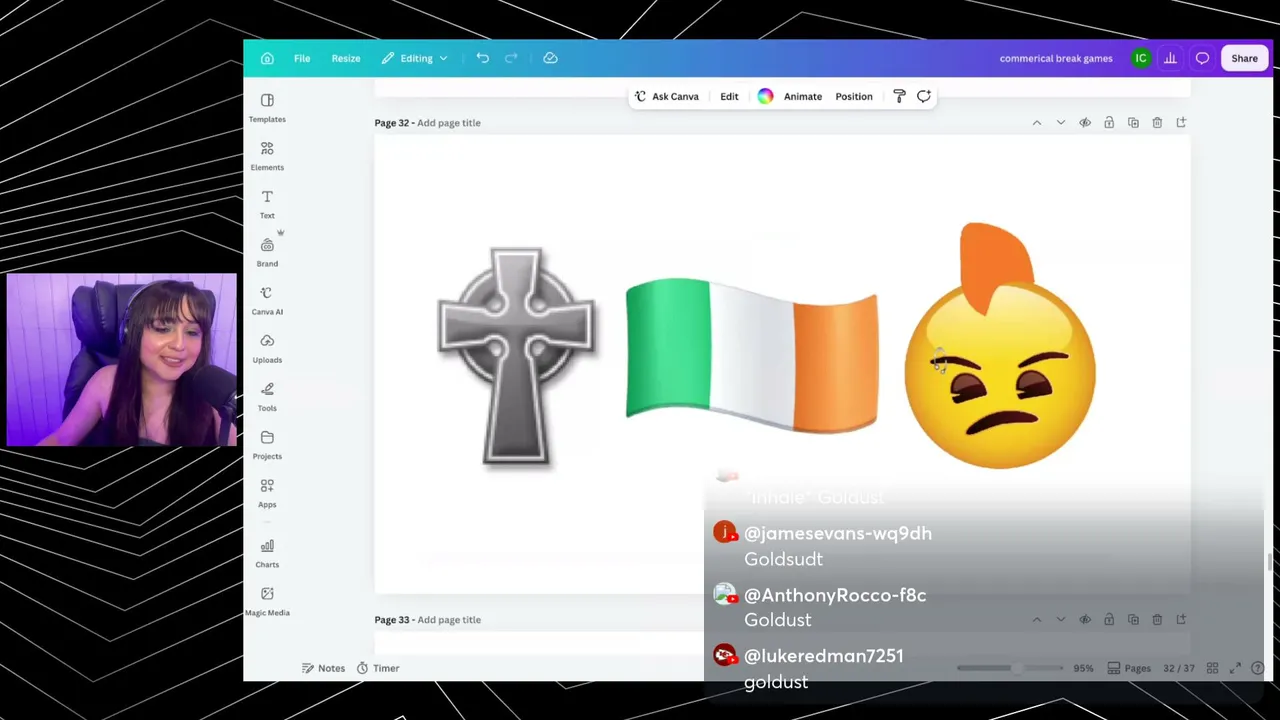Select the angry orange-haired emoji image
This screenshot has height=720, width=1280.
tap(1000, 346)
